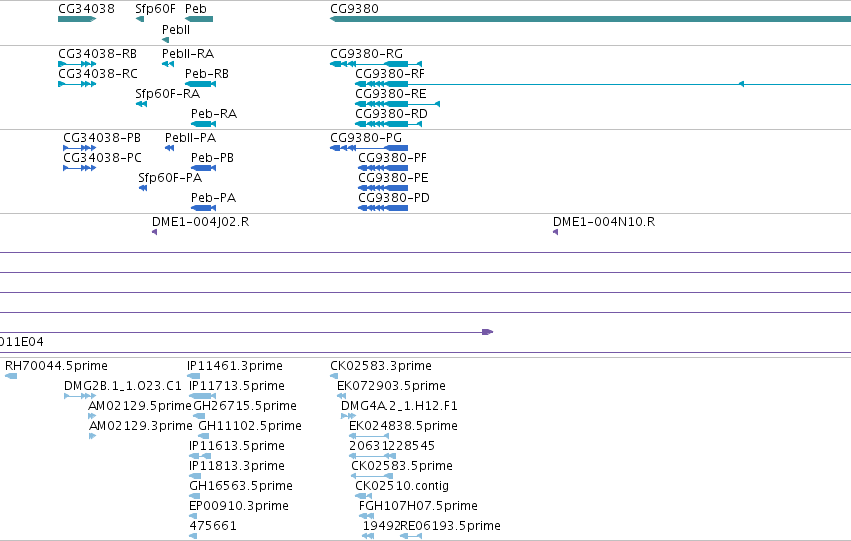
Task: Select the CK02510.contig label
Action: pyautogui.click(x=402, y=486)
